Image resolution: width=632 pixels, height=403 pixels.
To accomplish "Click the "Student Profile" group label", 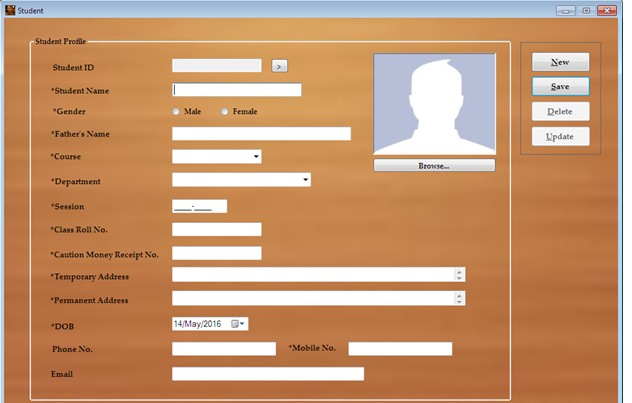I will (60, 41).
